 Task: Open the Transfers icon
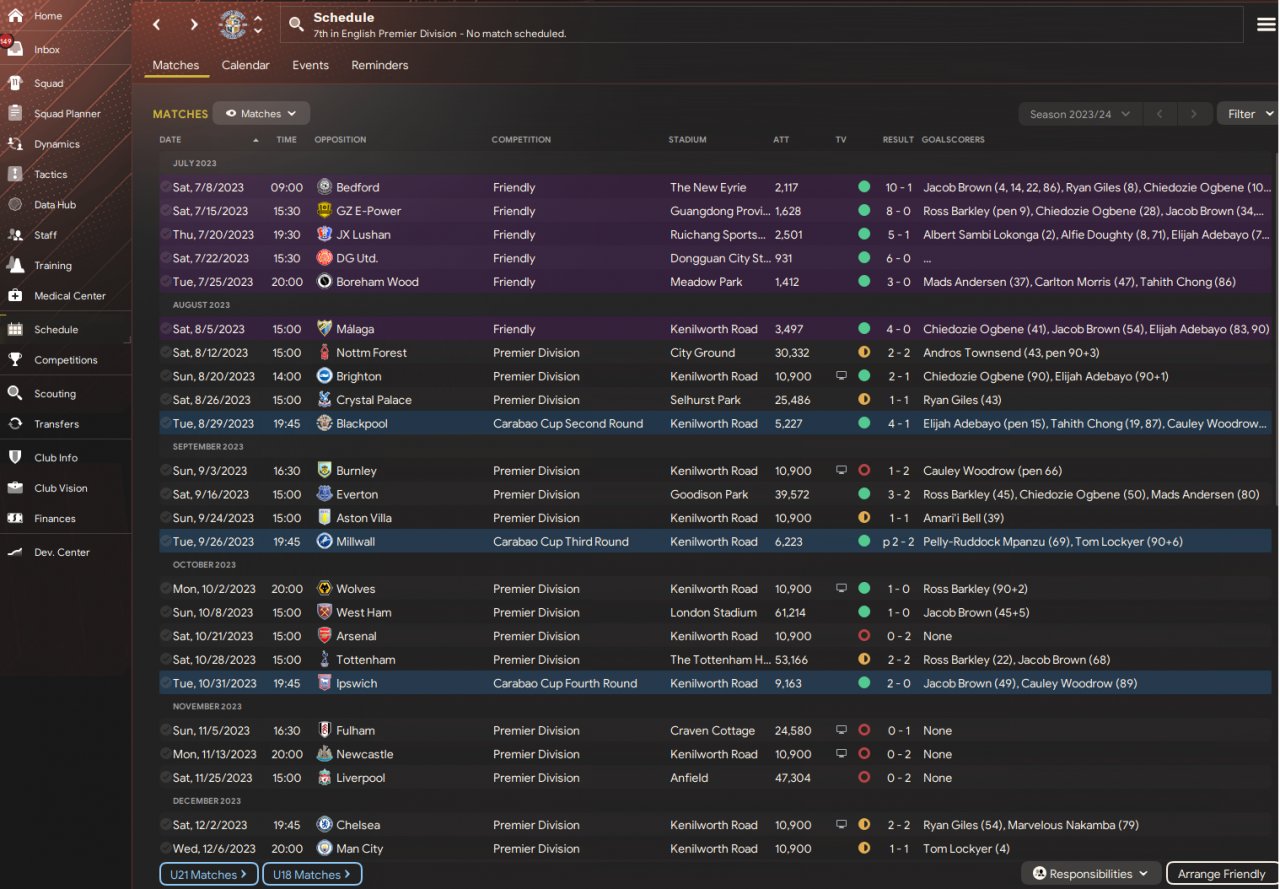coord(15,424)
